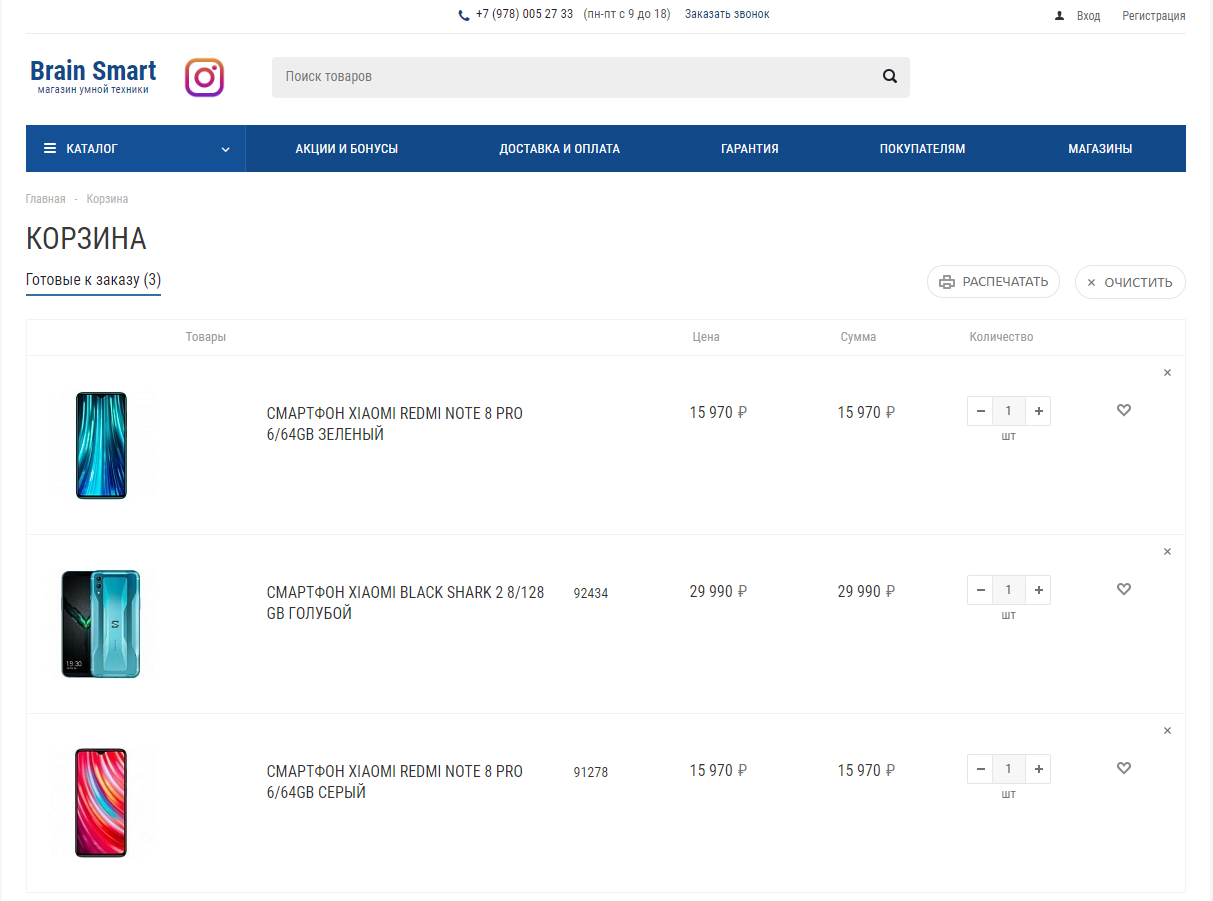The height and width of the screenshot is (901, 1213).
Task: Open the Instagram icon link
Action: [204, 77]
